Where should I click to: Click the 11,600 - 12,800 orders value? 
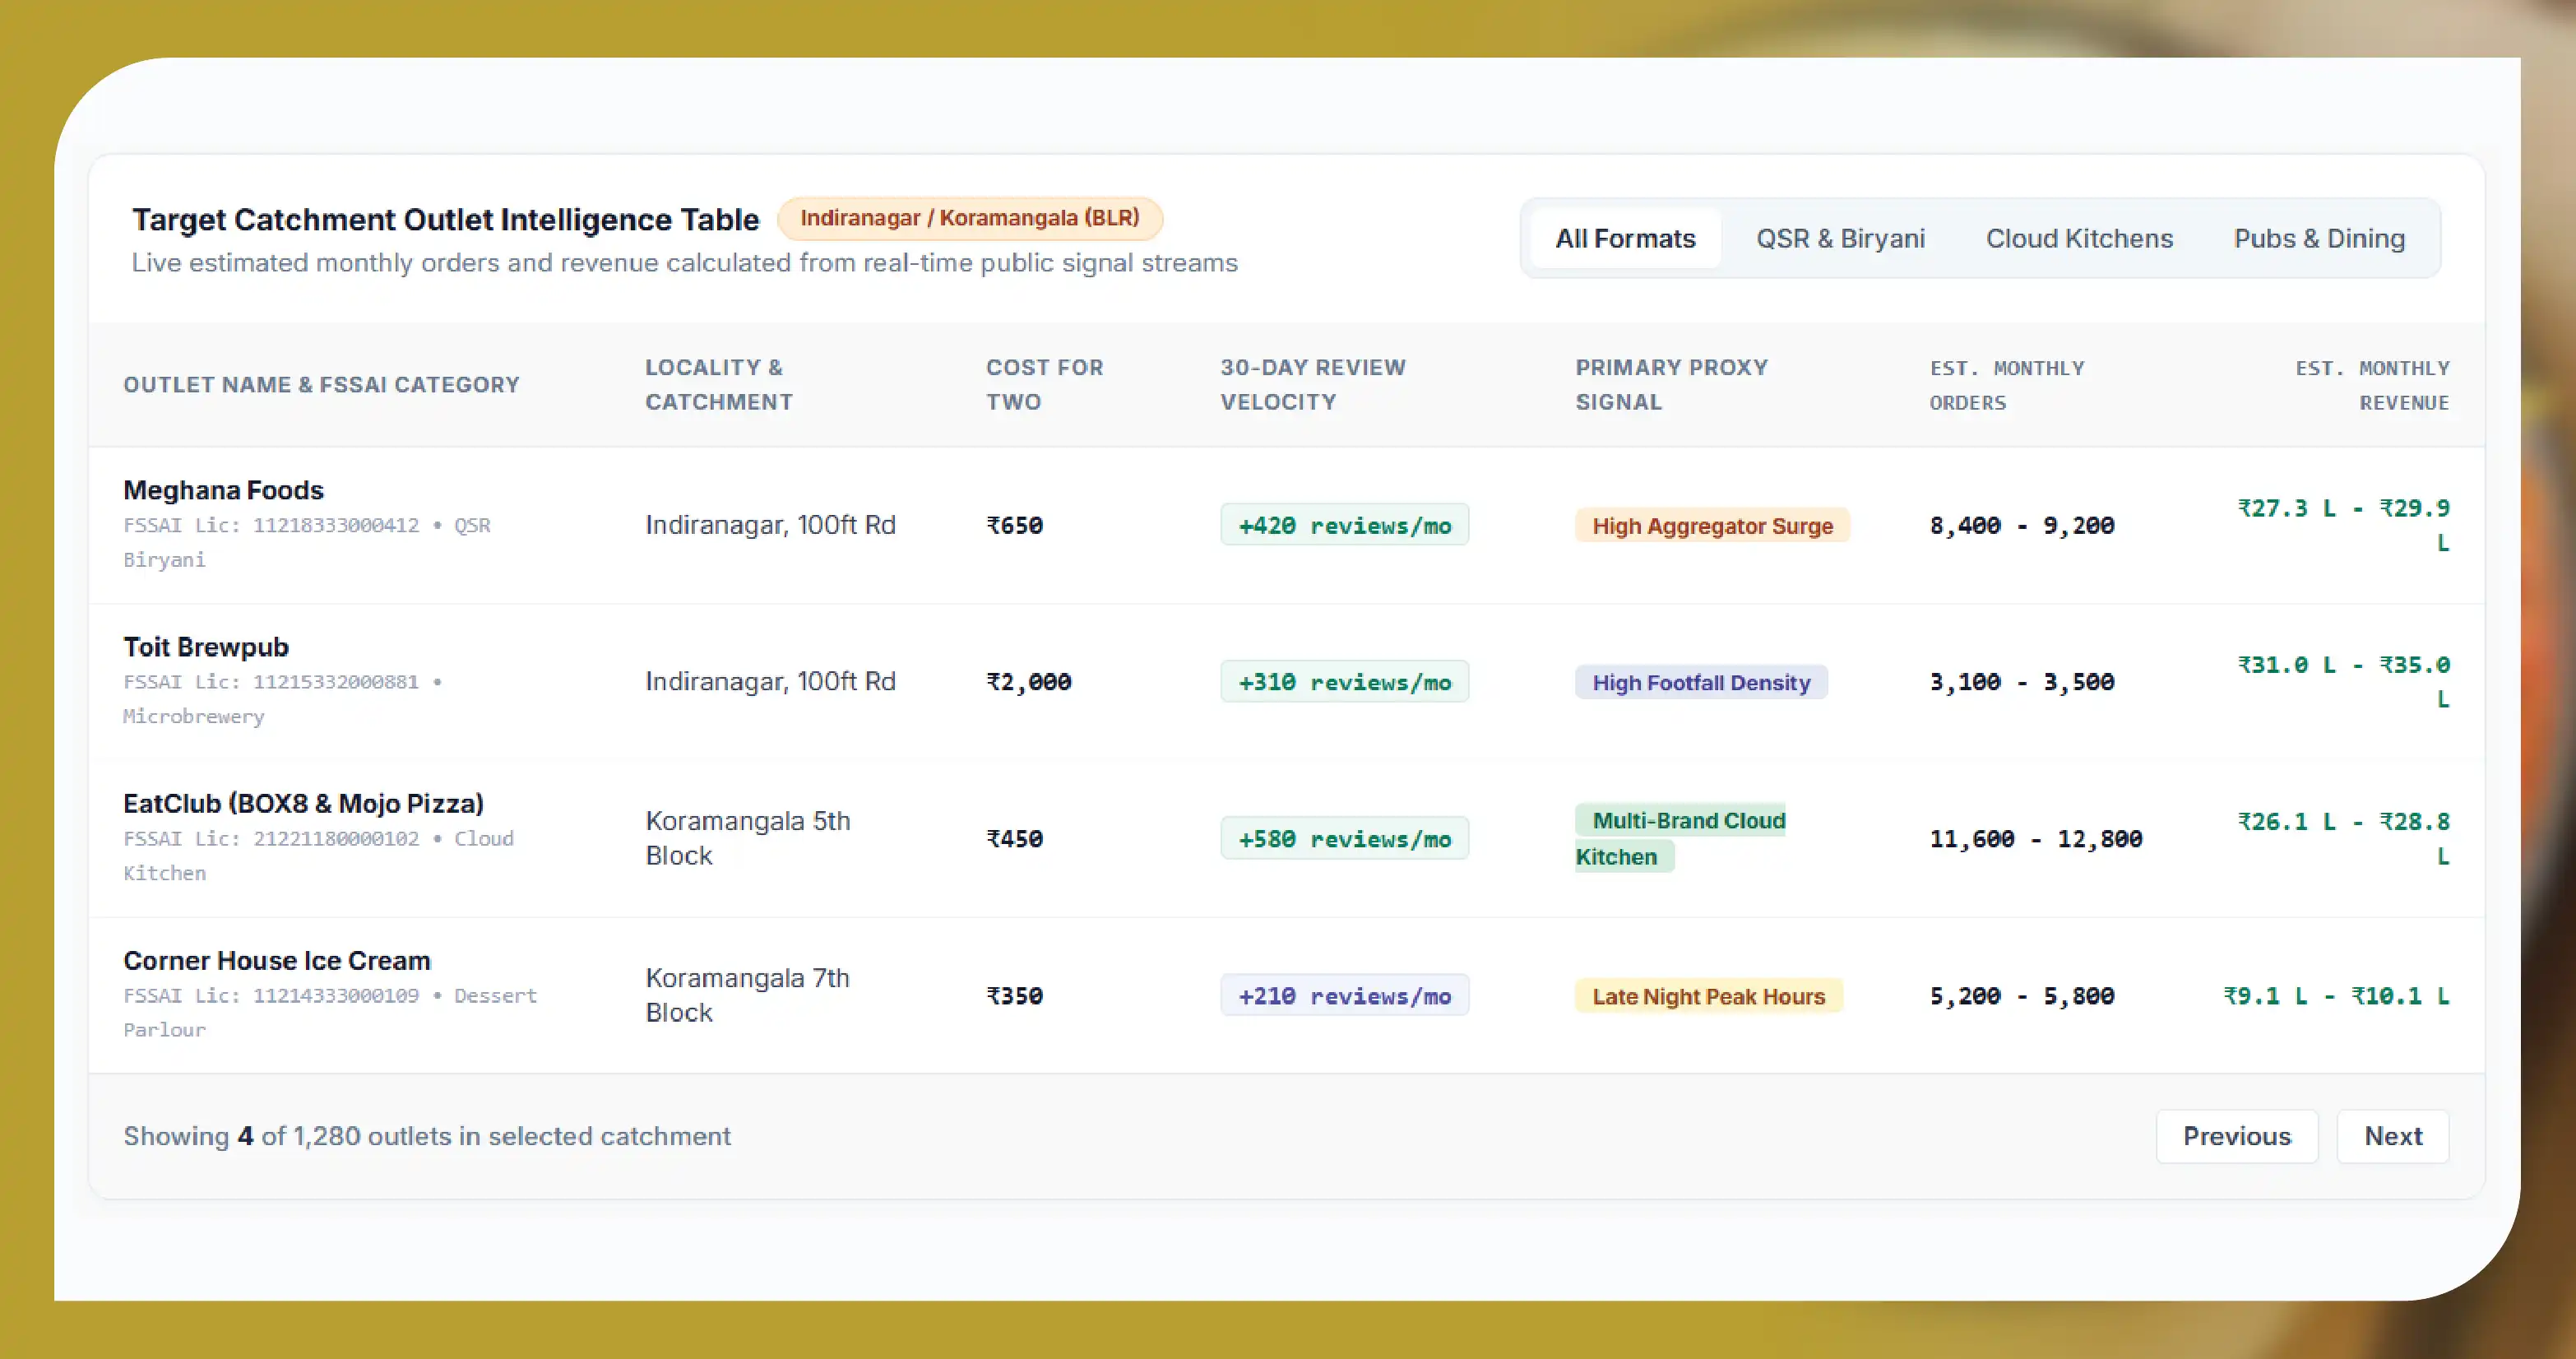[x=2035, y=839]
